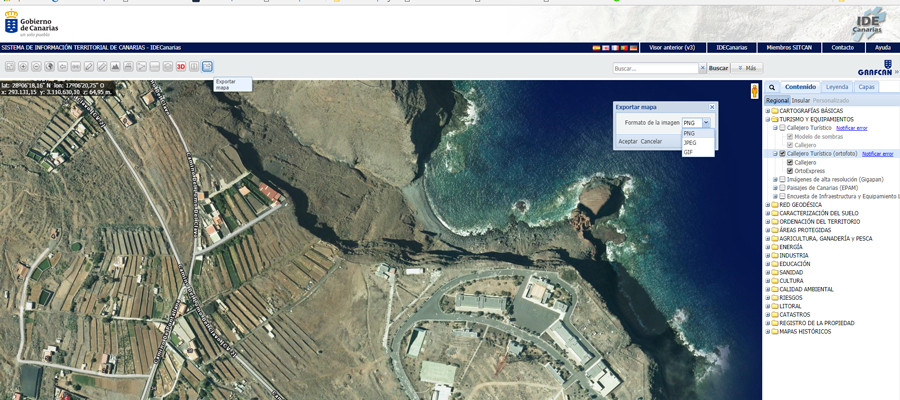Click the toolbar icon right of the share icon
Image resolution: width=900 pixels, height=400 pixels.
pos(154,67)
